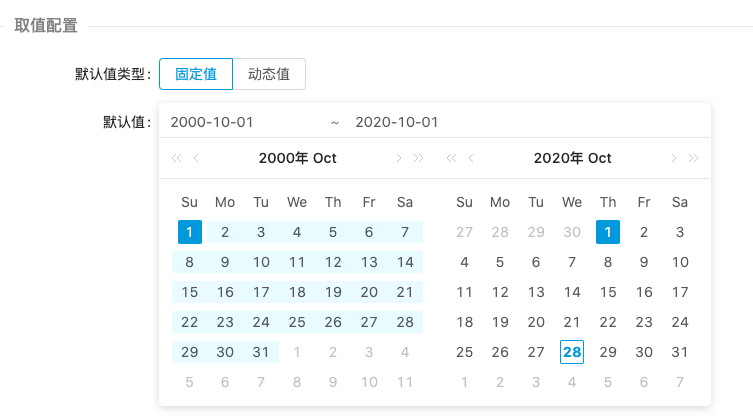Open the Oct month selector in left calendar
This screenshot has width=753, height=419.
click(325, 158)
